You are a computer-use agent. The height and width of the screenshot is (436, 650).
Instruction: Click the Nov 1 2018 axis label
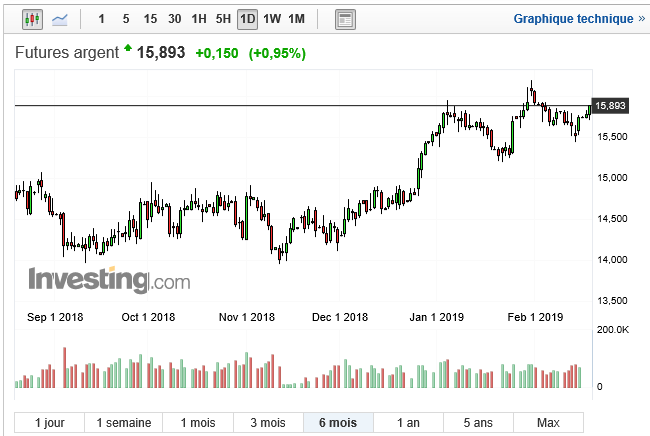tap(247, 317)
